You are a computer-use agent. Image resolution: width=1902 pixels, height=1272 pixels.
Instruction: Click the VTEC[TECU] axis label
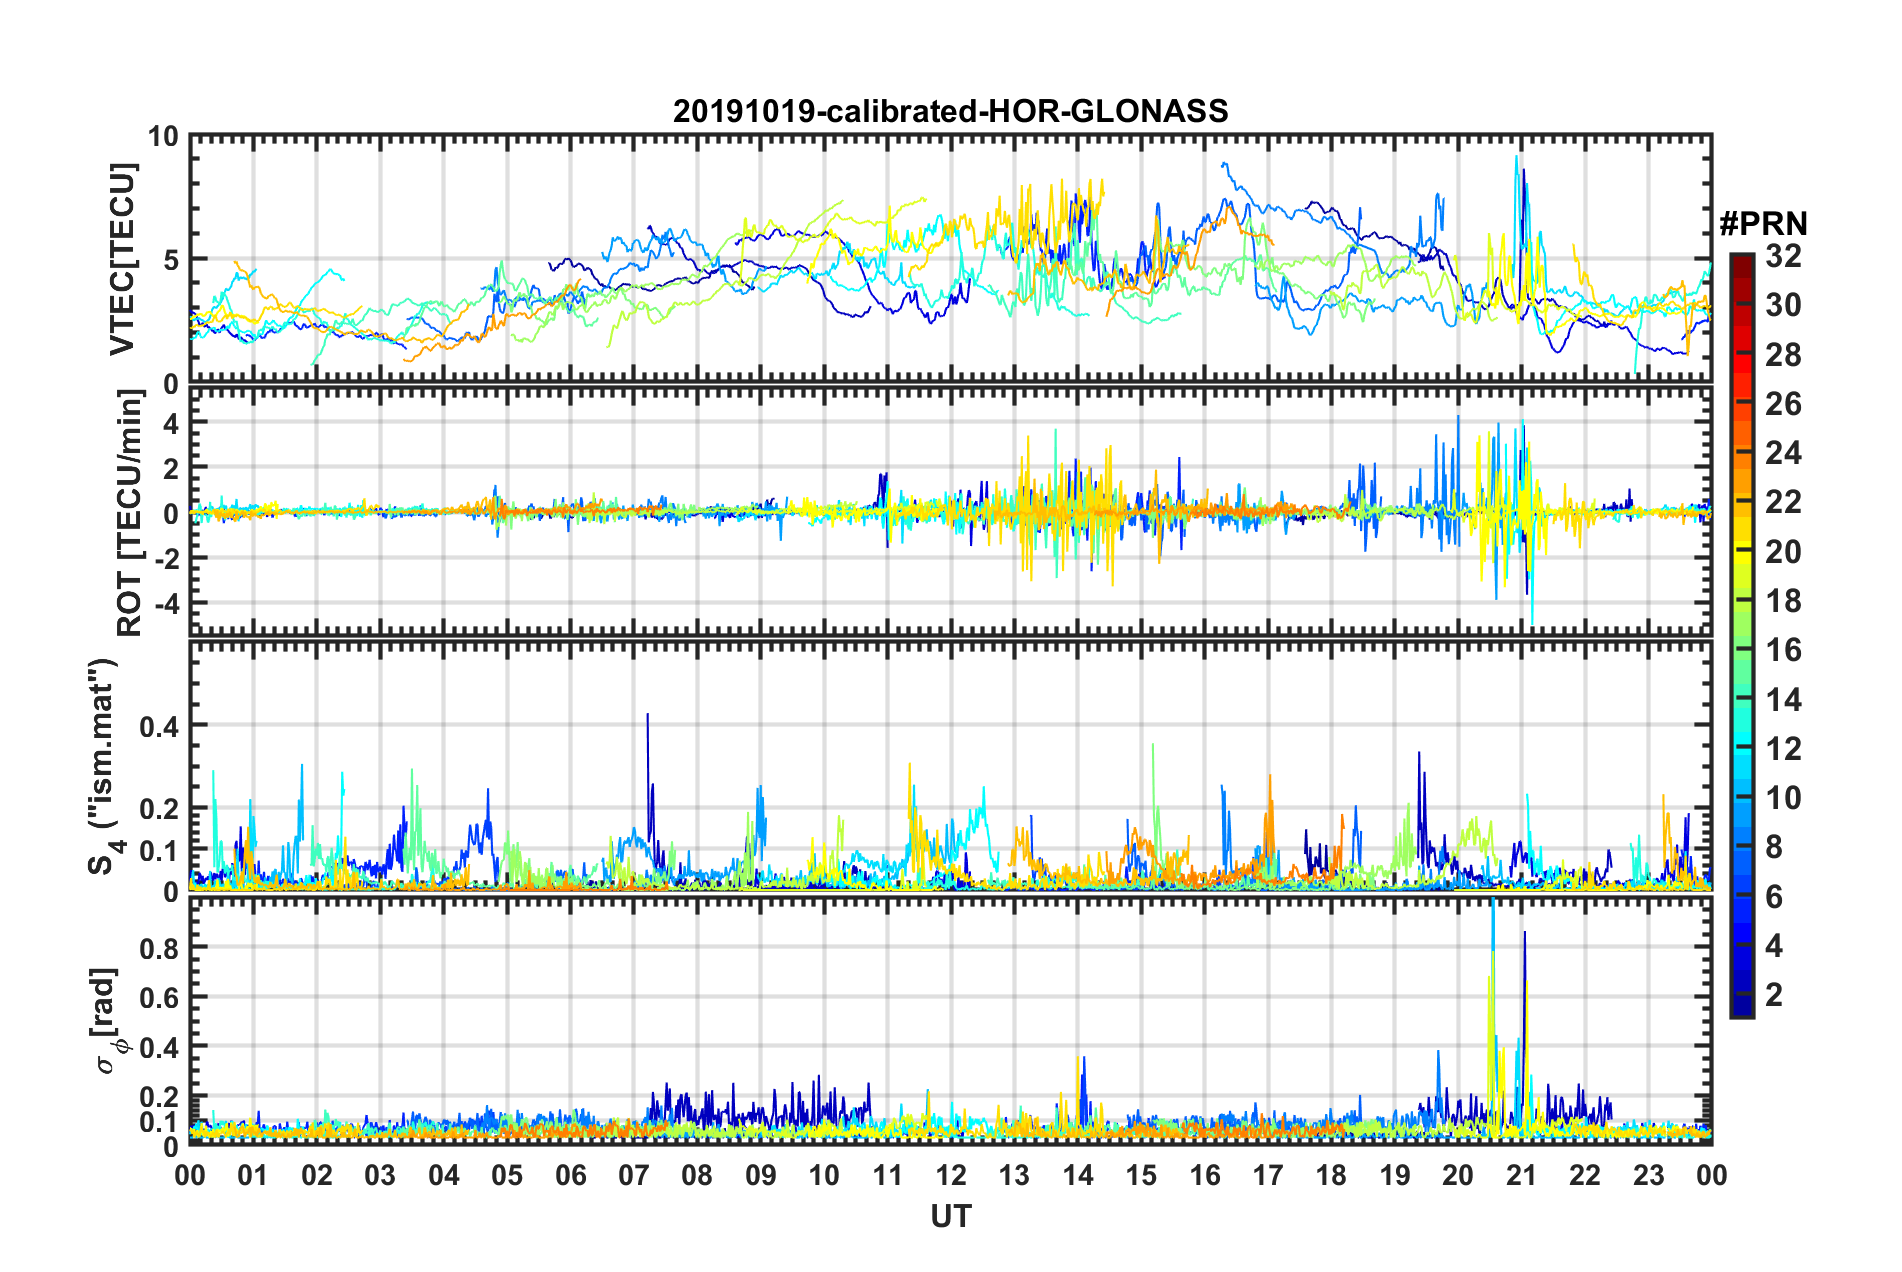click(122, 260)
